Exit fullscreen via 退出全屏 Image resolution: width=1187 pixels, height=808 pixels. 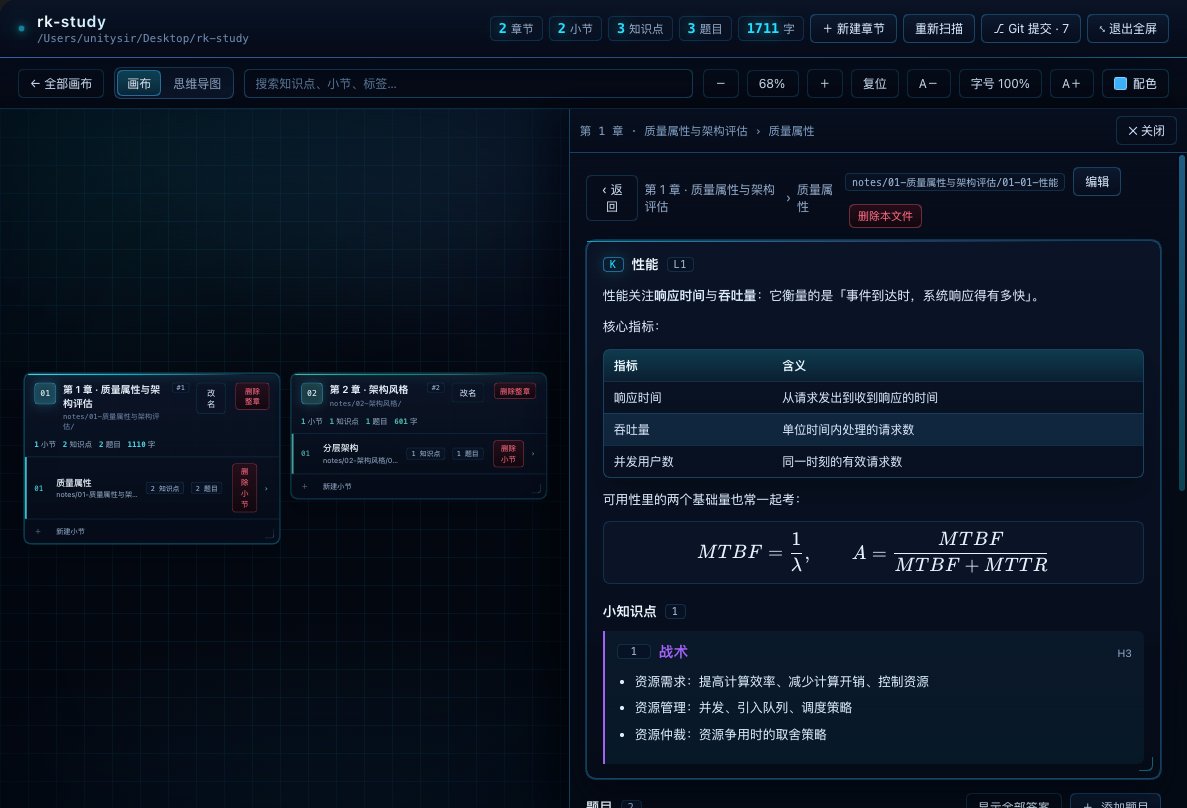tap(1128, 29)
